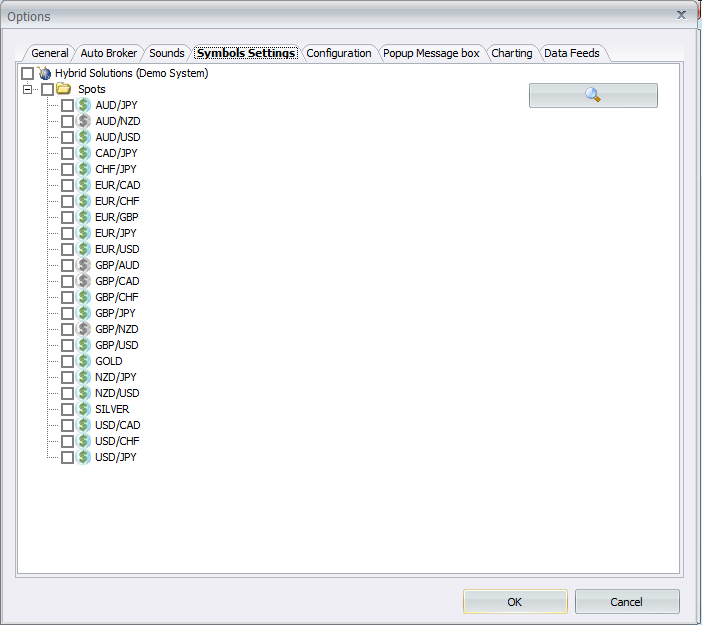
Task: Tick the GBP/USD checkbox
Action: point(67,345)
